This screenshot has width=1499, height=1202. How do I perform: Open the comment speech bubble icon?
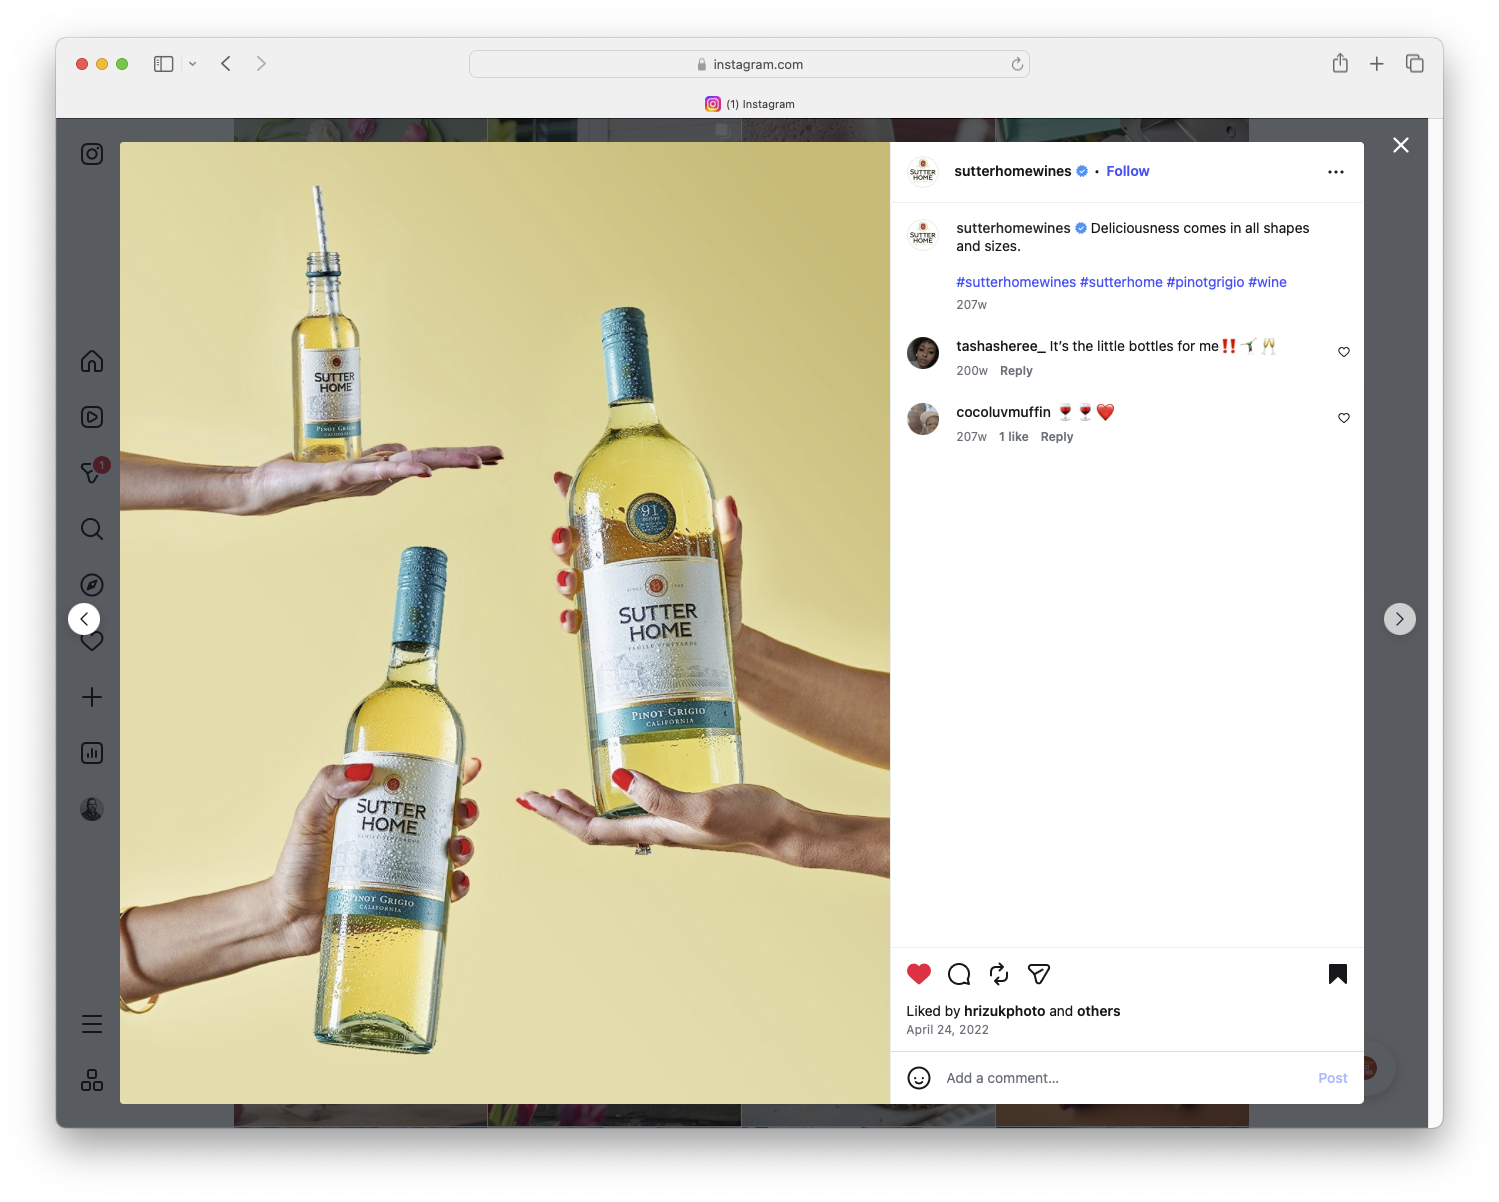(958, 974)
